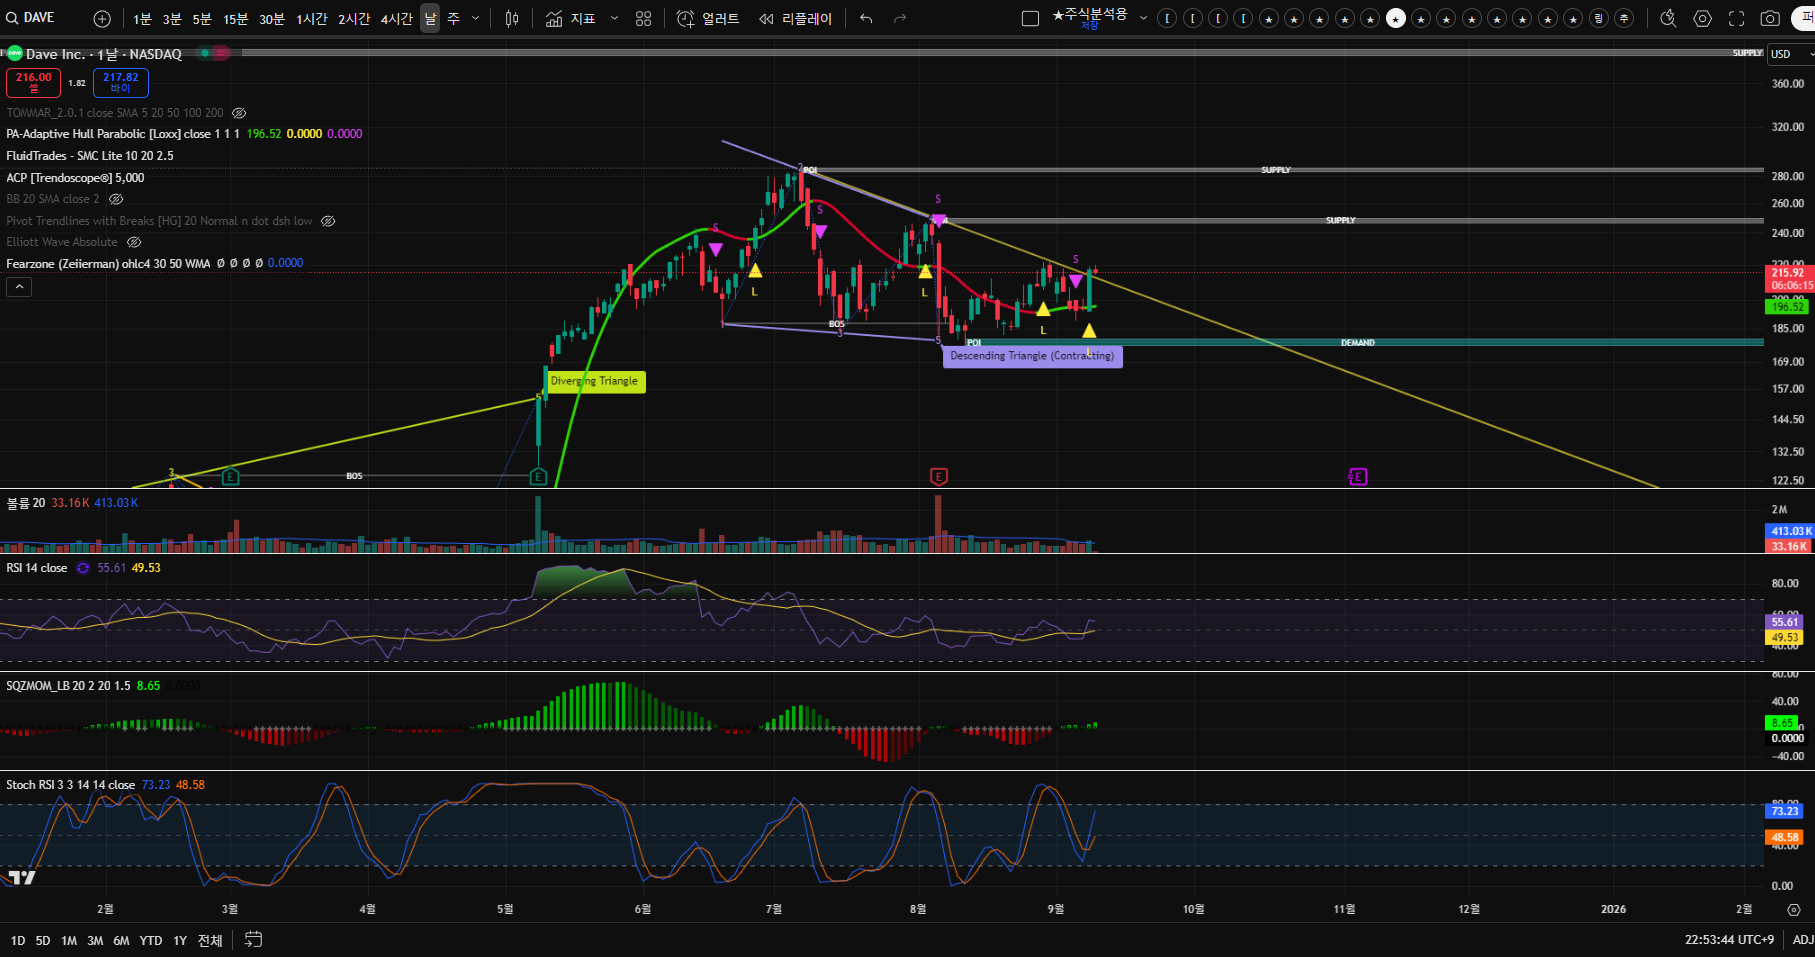Toggle the market status indicator pill

213,53
